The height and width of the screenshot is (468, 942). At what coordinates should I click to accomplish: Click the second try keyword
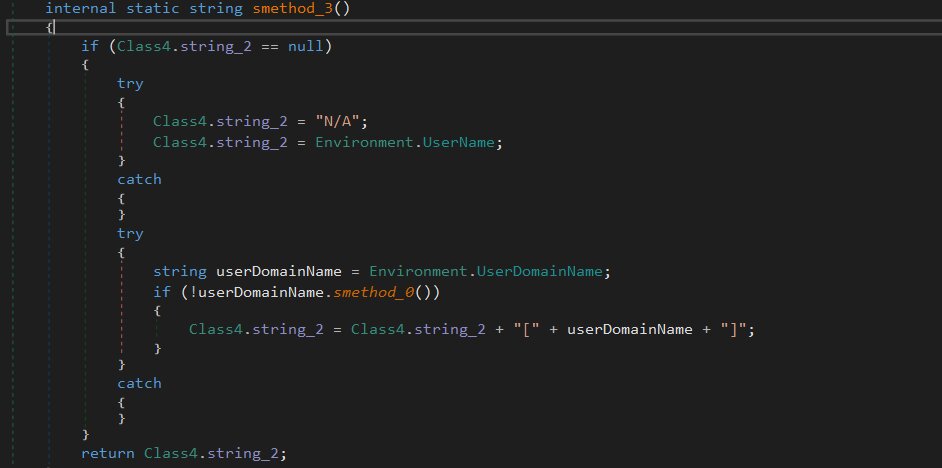coord(130,234)
